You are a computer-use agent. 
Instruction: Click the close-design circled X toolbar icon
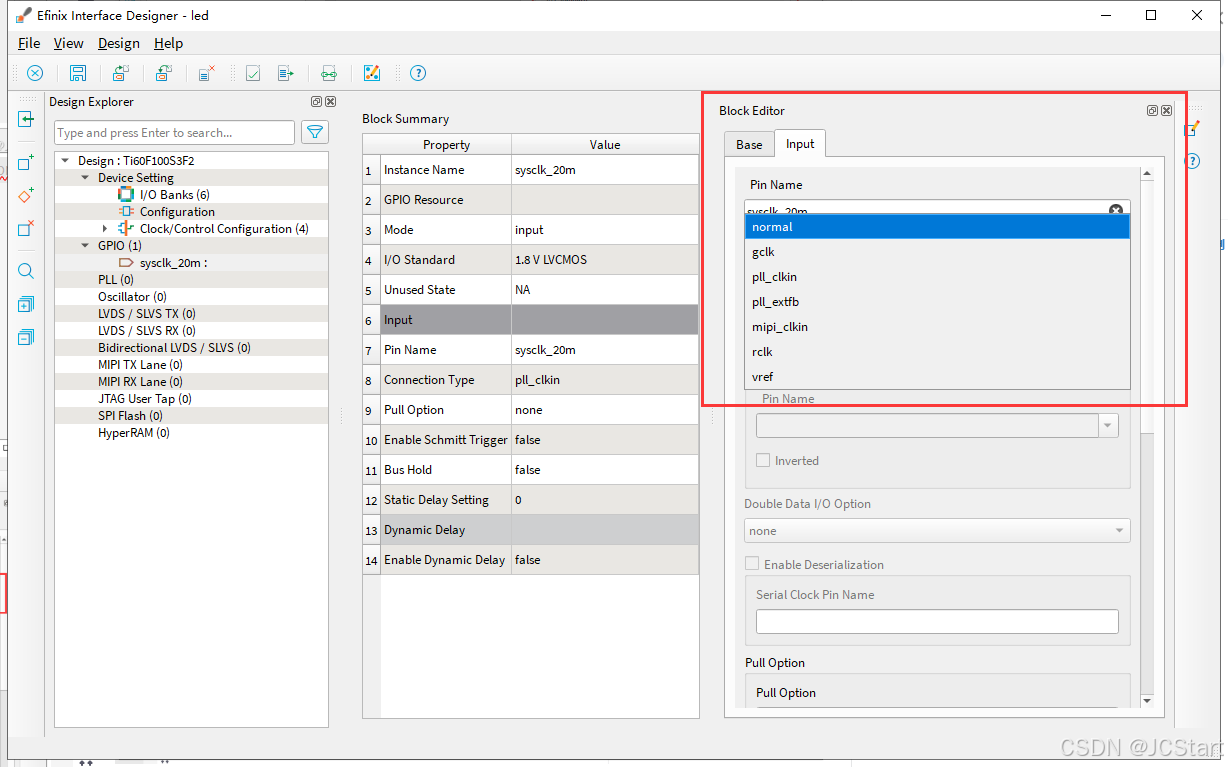35,73
